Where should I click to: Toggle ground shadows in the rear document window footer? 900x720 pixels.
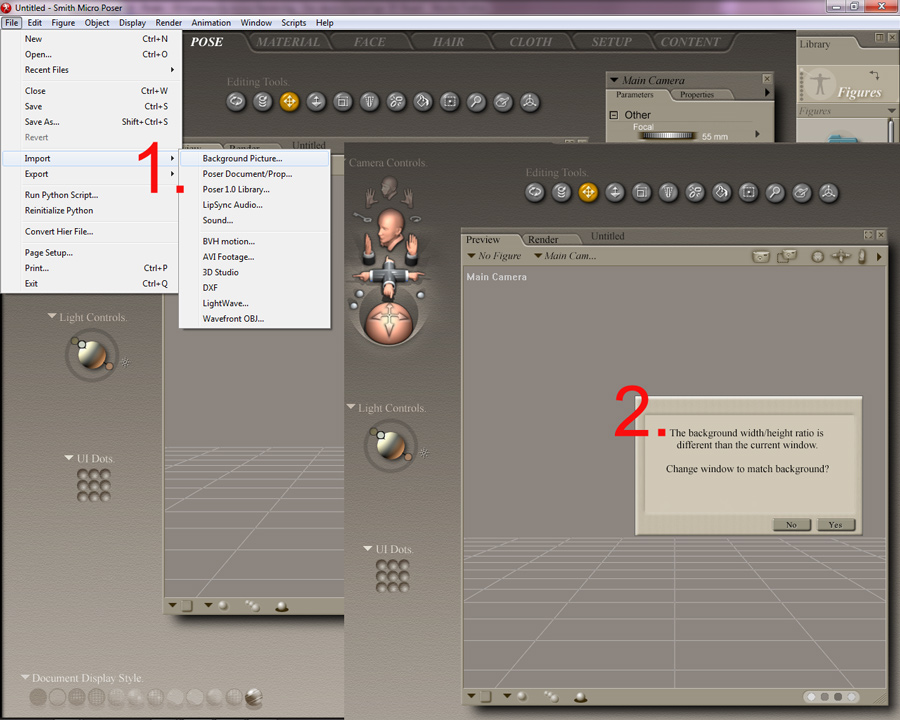[x=281, y=606]
